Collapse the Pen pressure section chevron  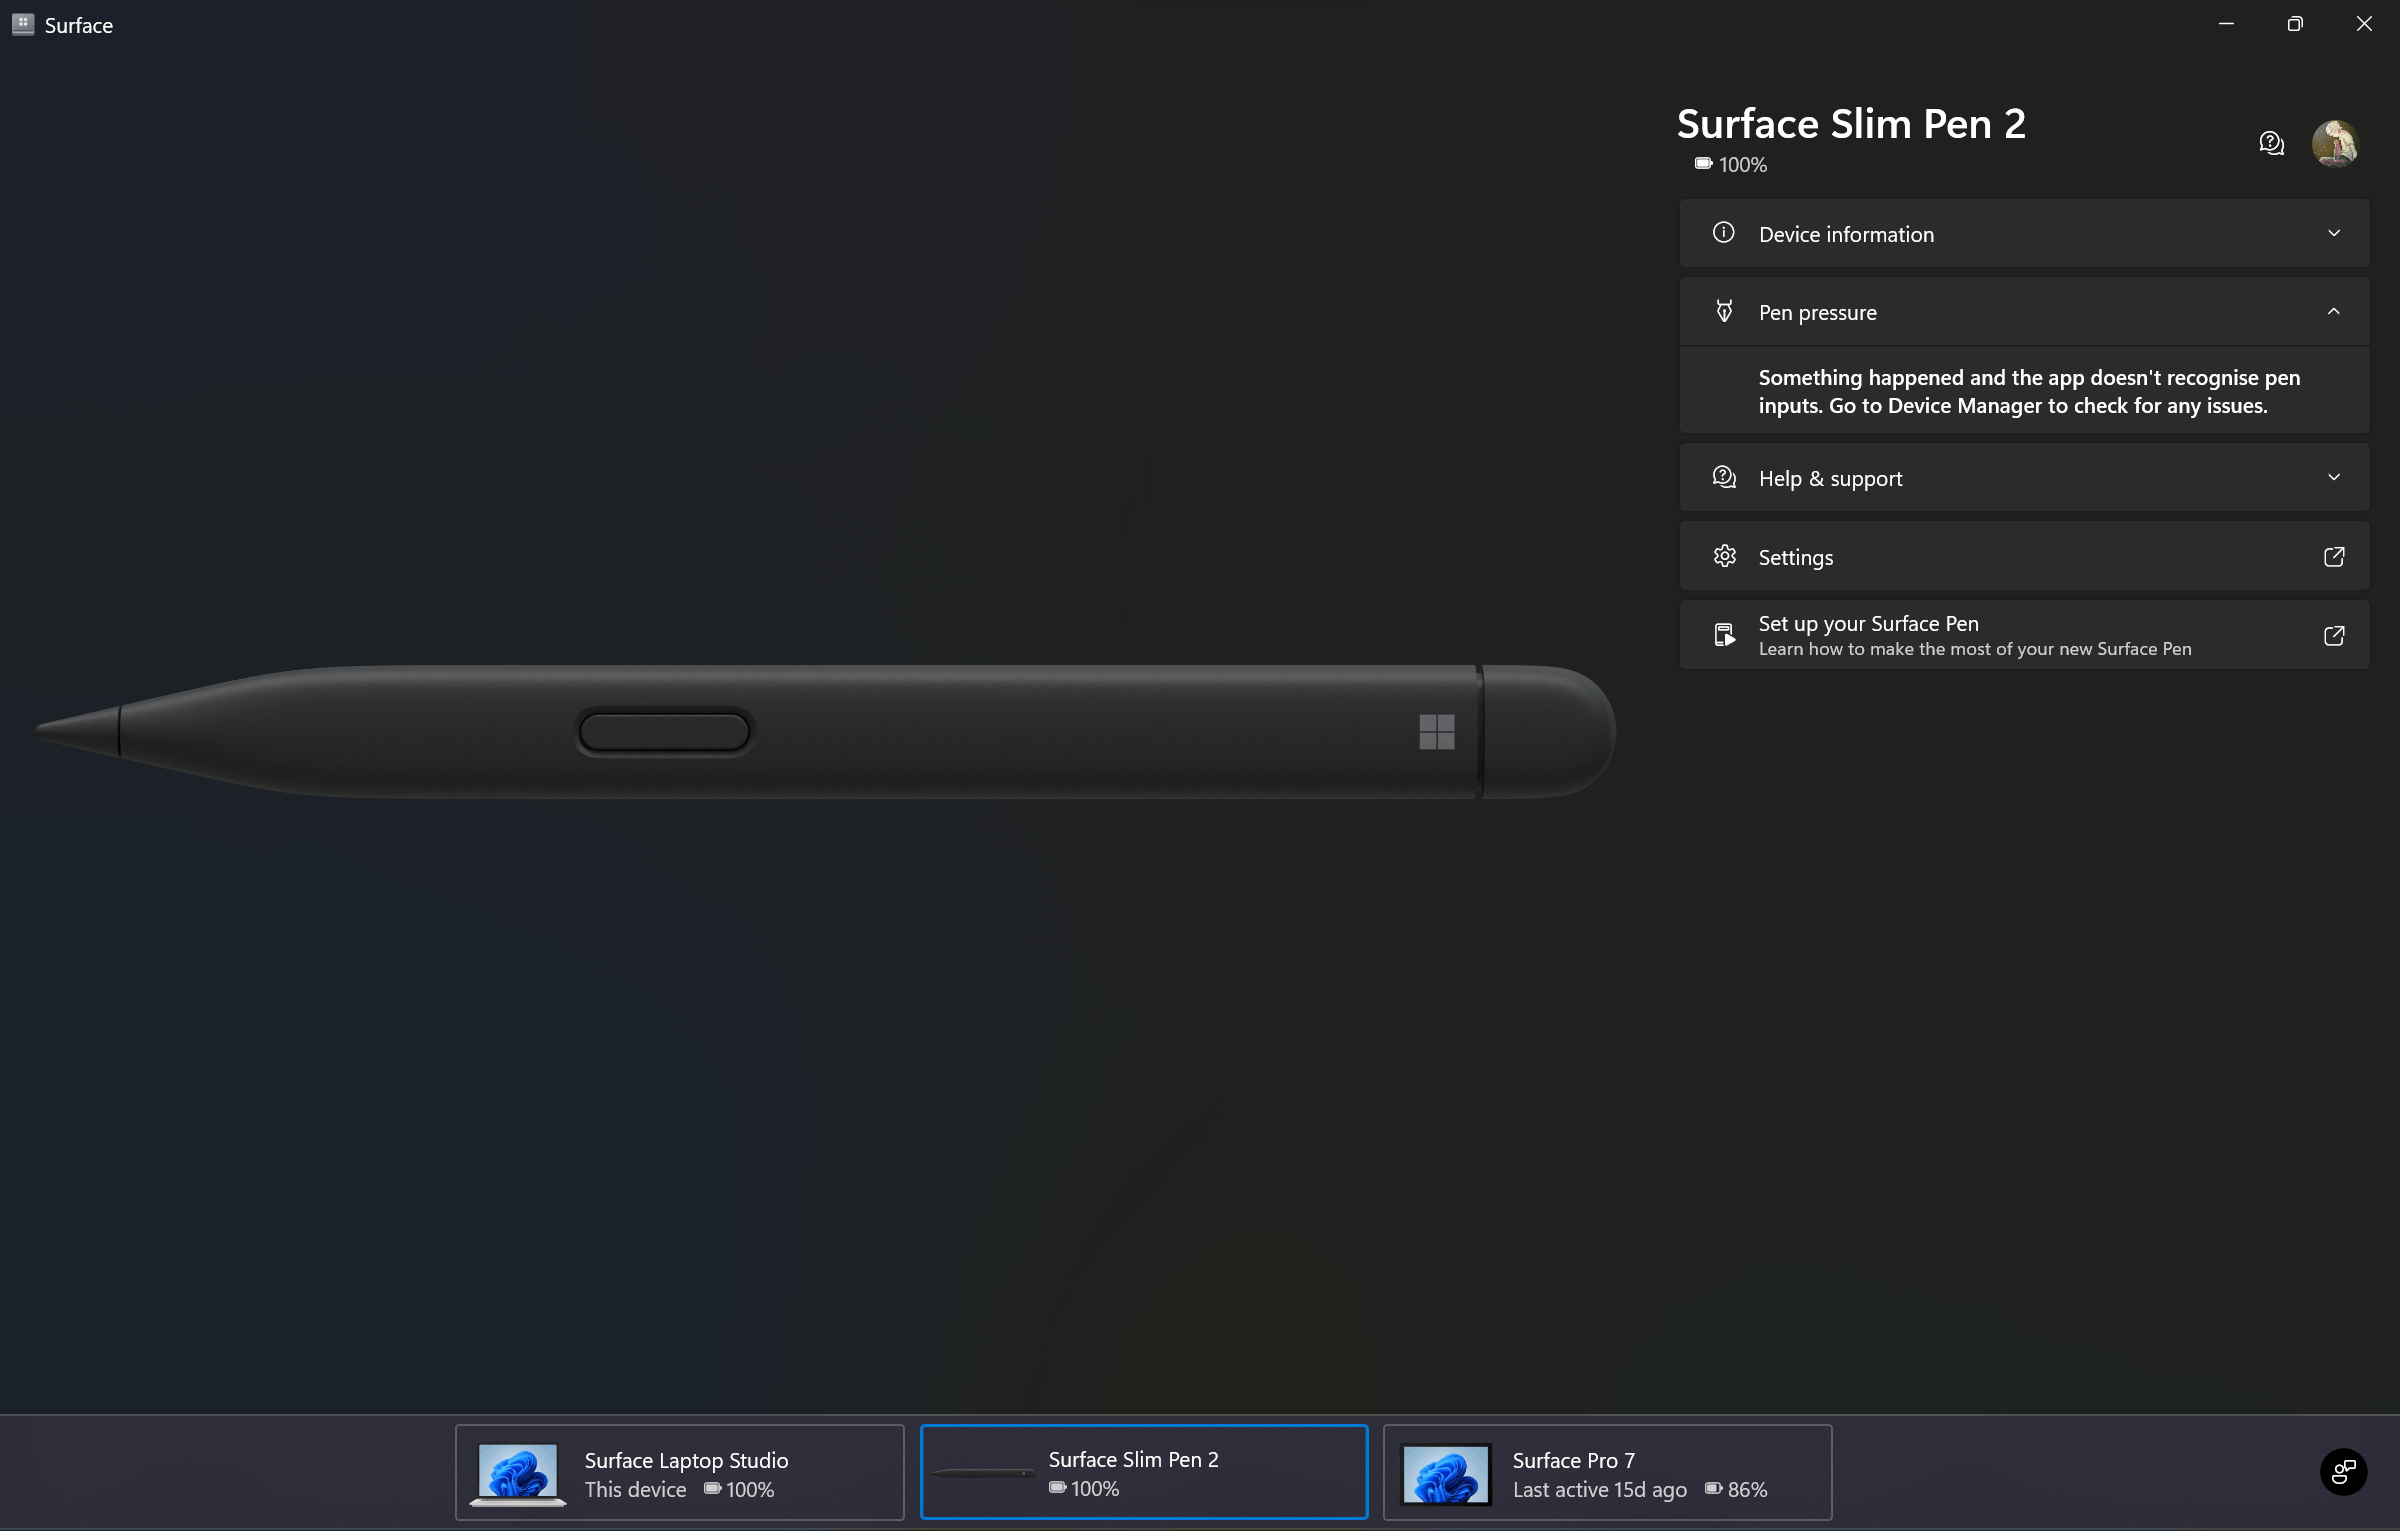(2333, 311)
